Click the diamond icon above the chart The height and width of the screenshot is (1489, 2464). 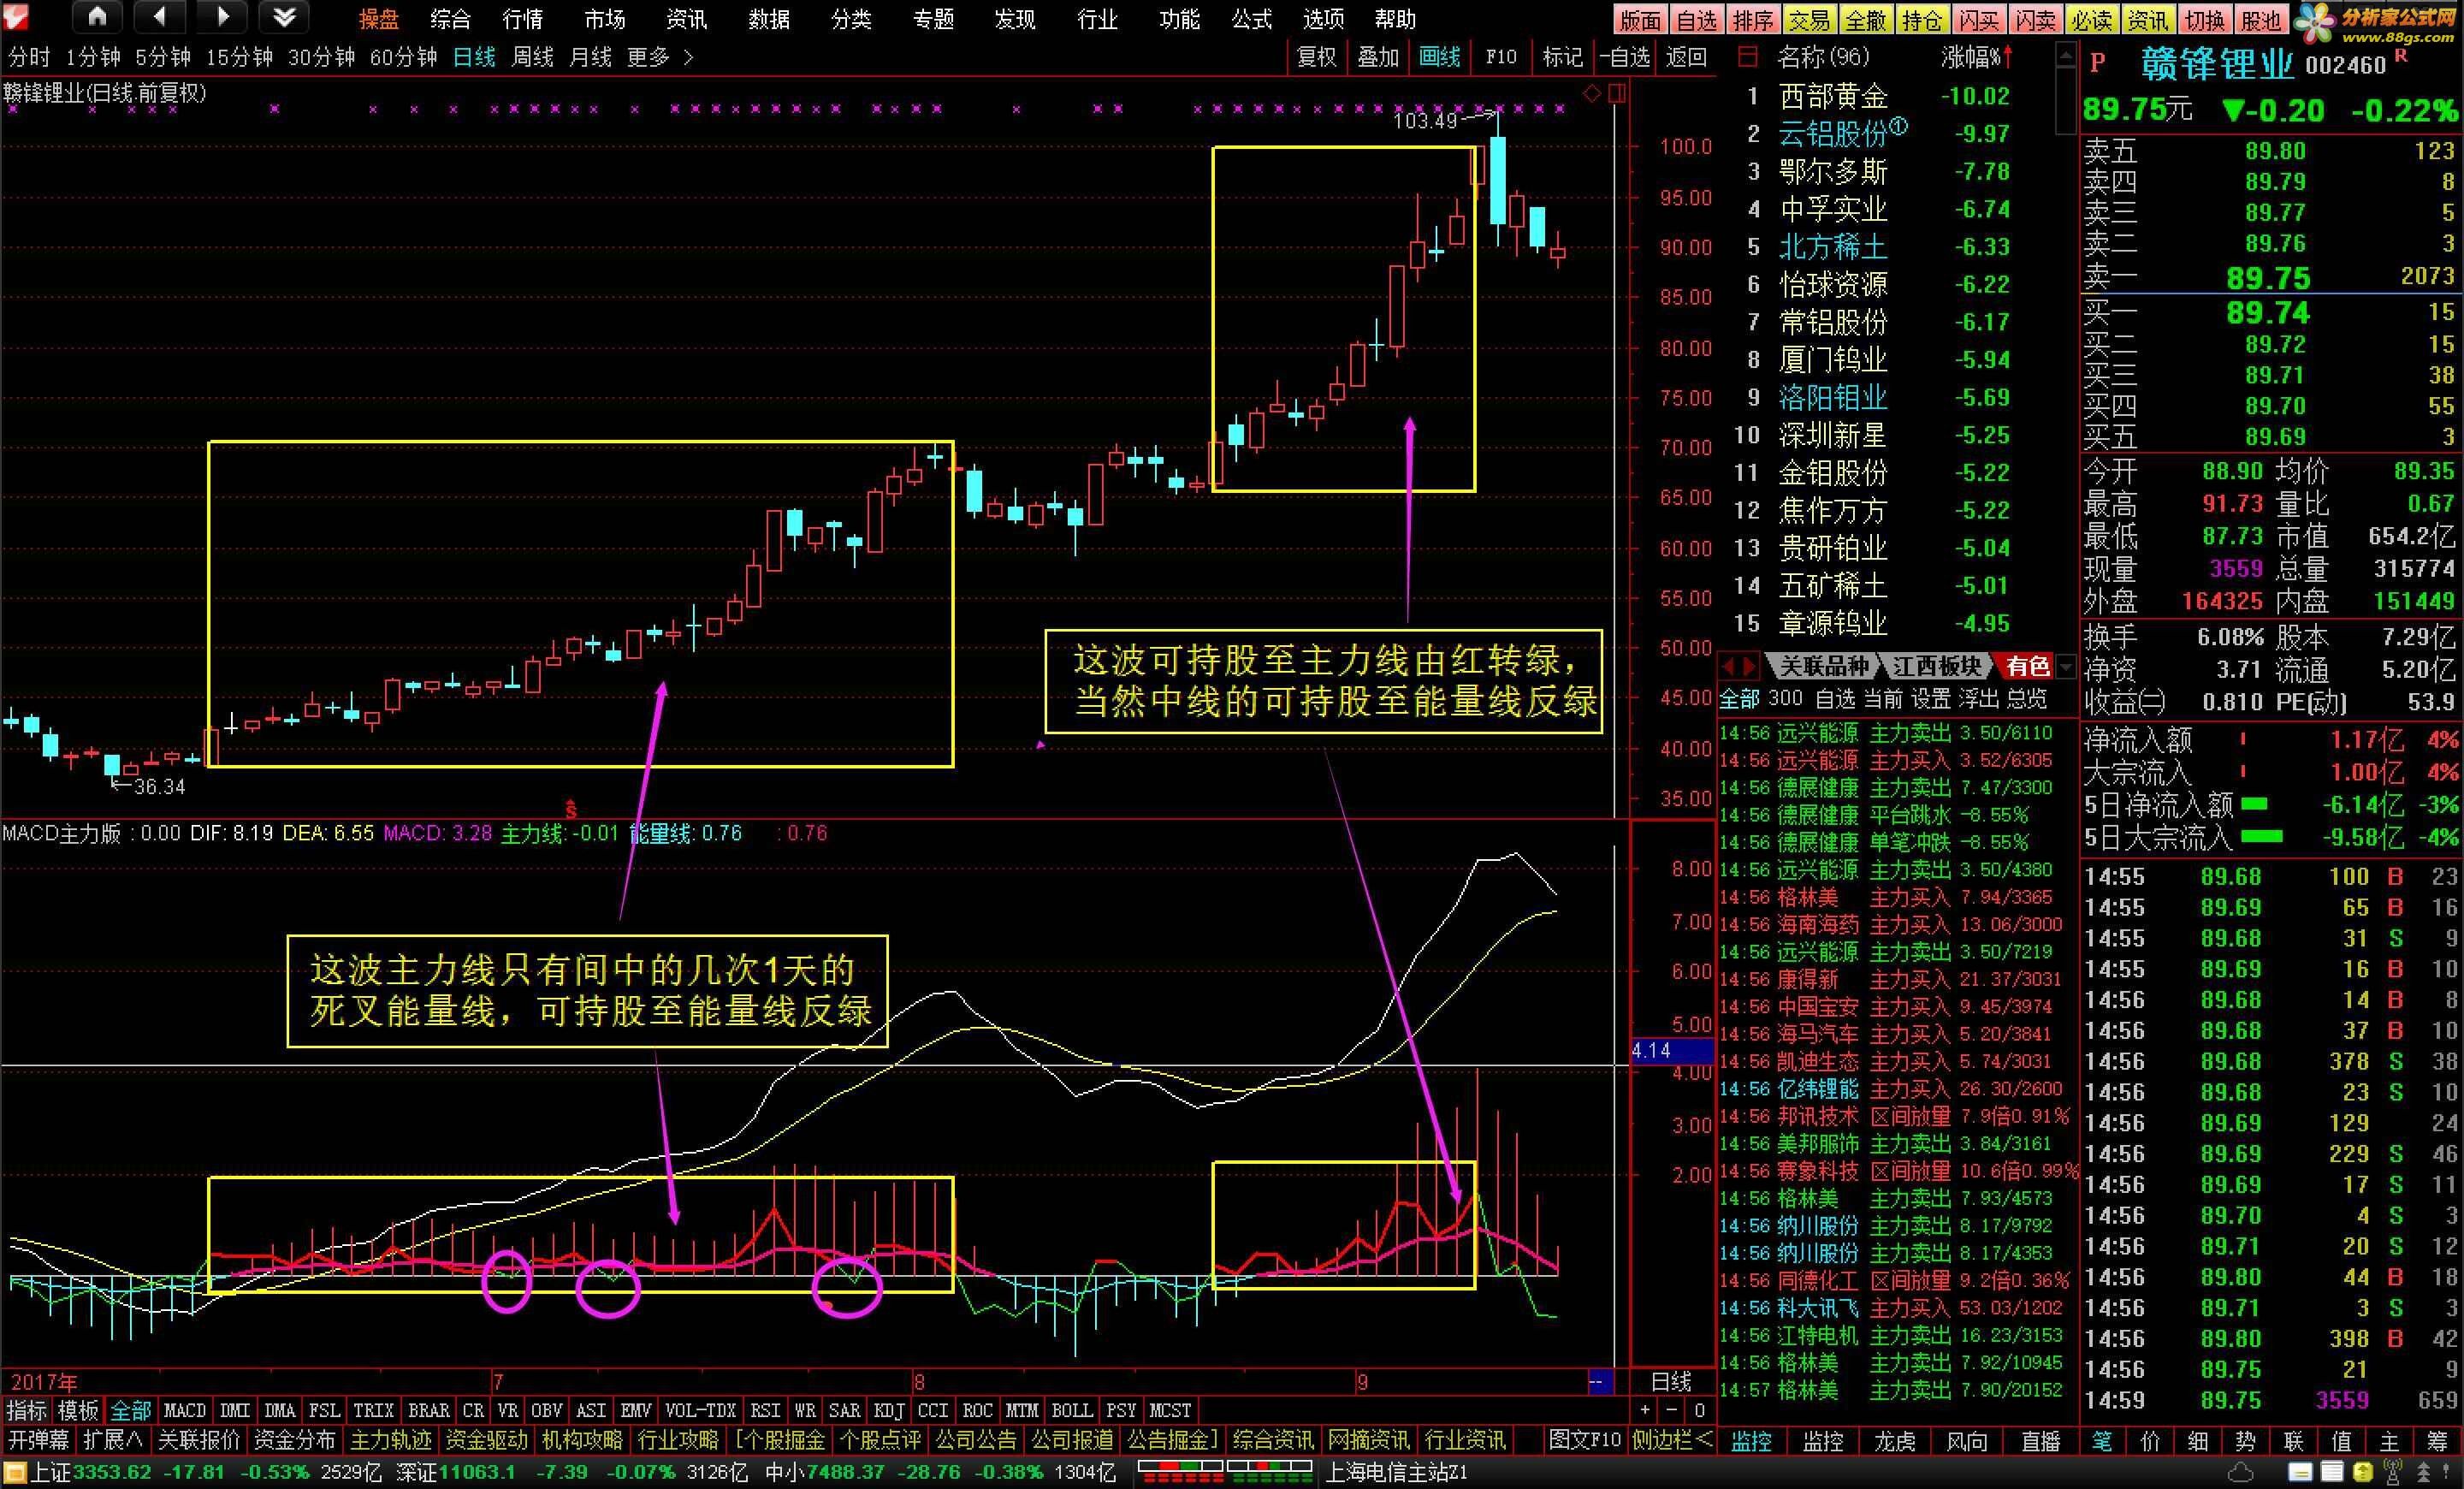point(1591,94)
